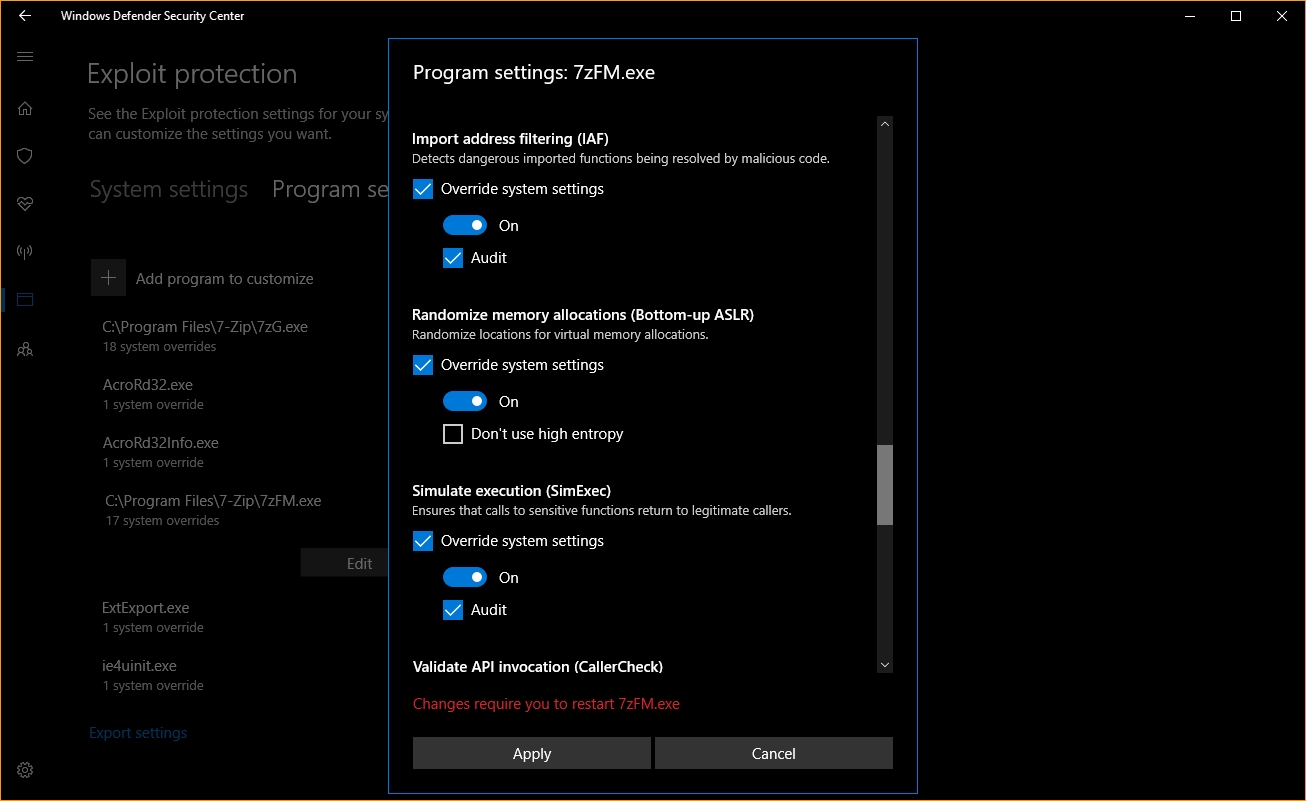Click the program settings scrollbar thumb

[884, 485]
